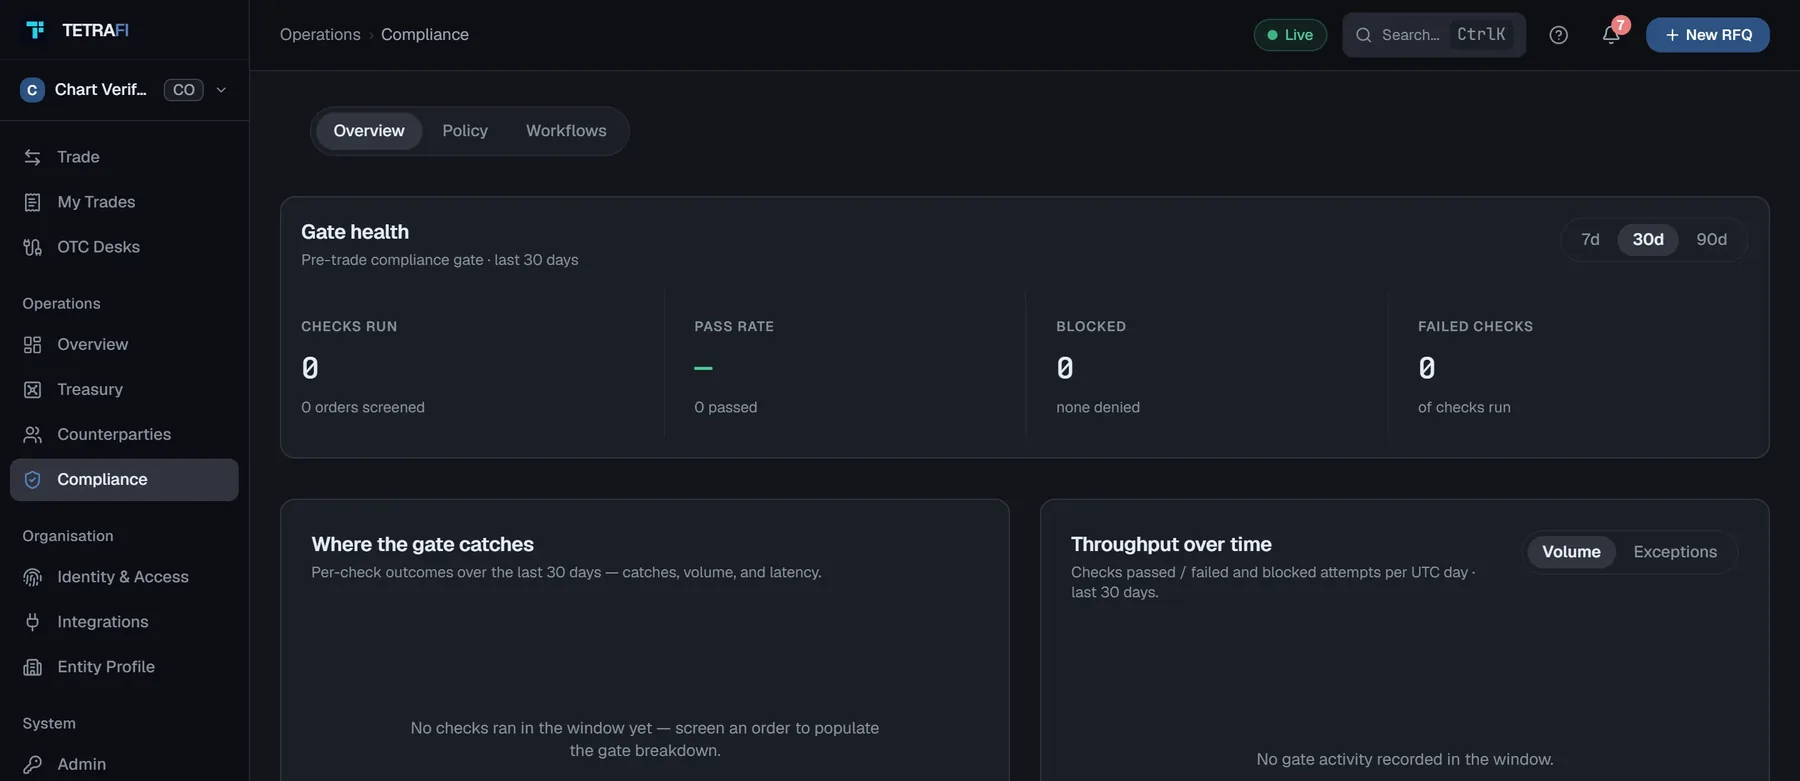Click the Integrations plug icon

33,622
